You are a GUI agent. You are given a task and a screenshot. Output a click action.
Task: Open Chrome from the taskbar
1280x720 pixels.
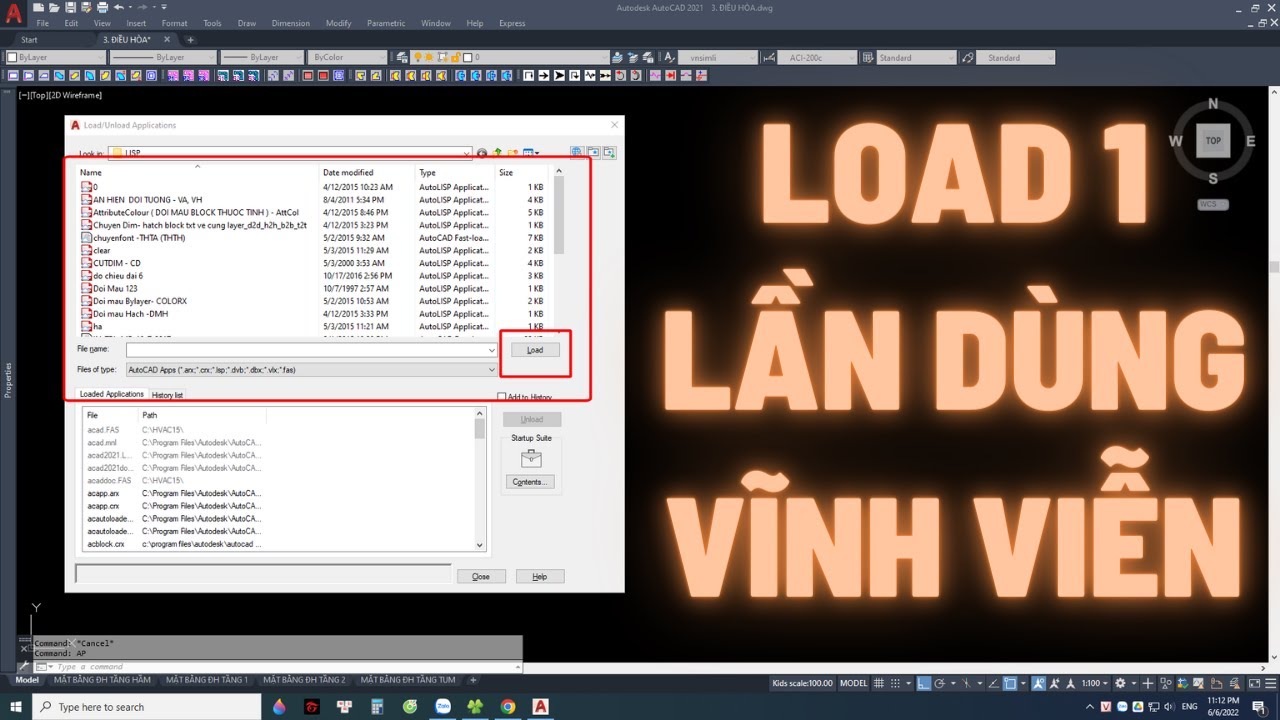508,706
